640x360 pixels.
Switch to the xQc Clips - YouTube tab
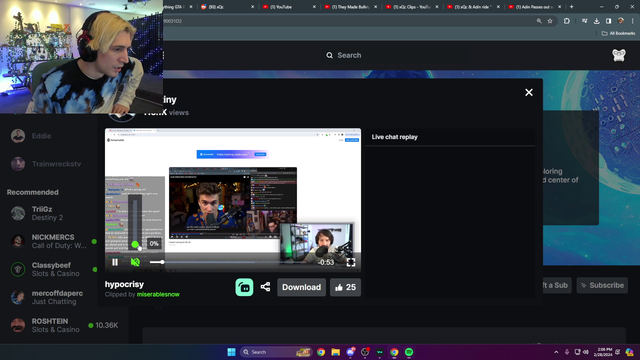click(x=411, y=7)
